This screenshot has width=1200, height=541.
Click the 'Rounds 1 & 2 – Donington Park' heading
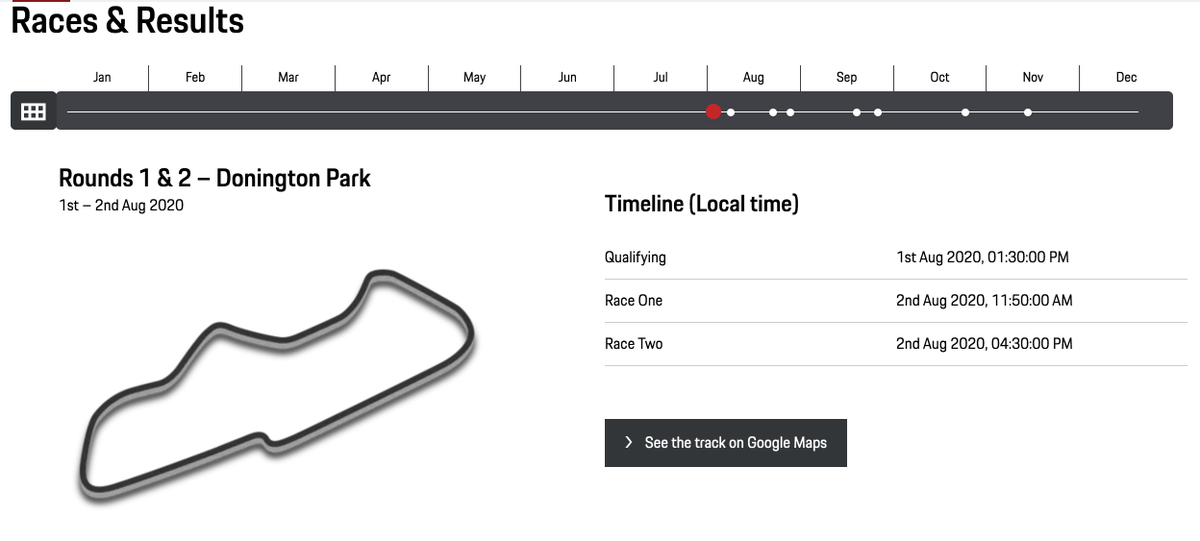coord(215,179)
